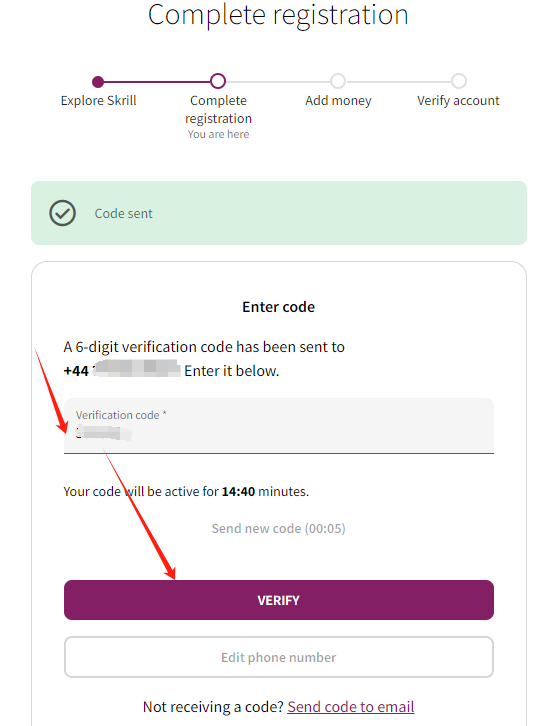This screenshot has height=726, width=538.
Task: Click the Add money step label
Action: [338, 100]
